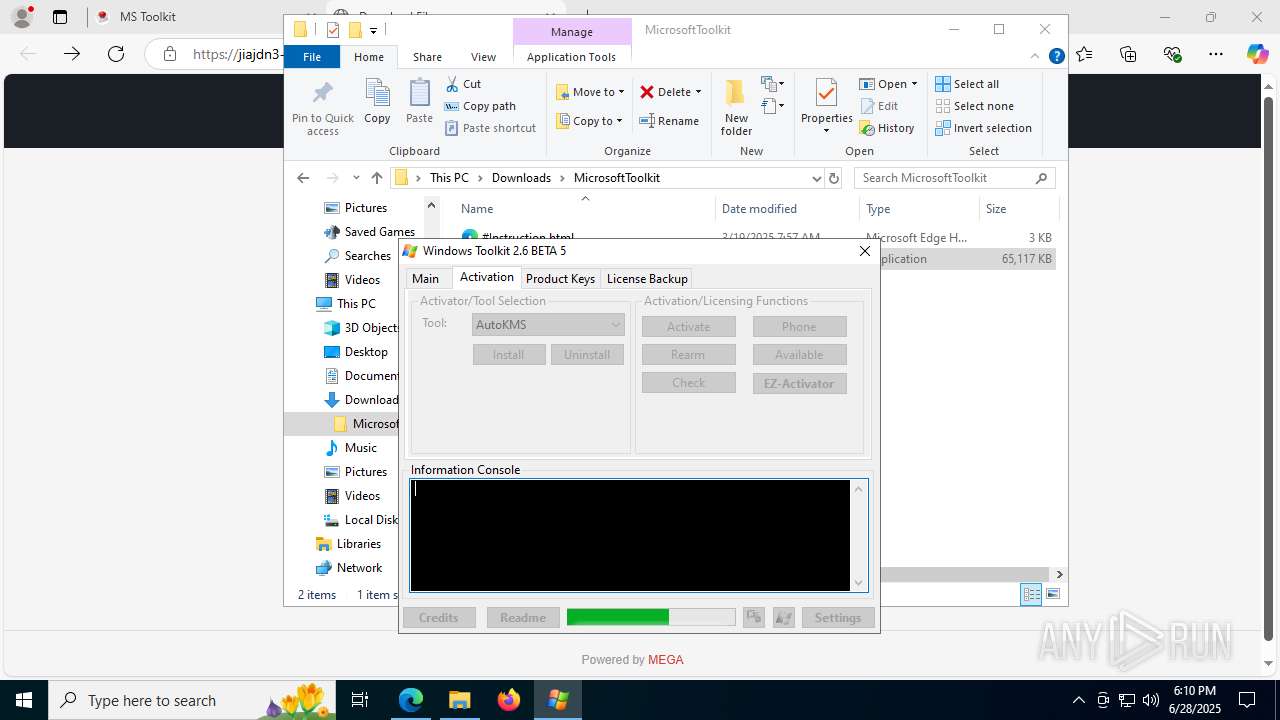Click the New folder icon

pos(736,93)
